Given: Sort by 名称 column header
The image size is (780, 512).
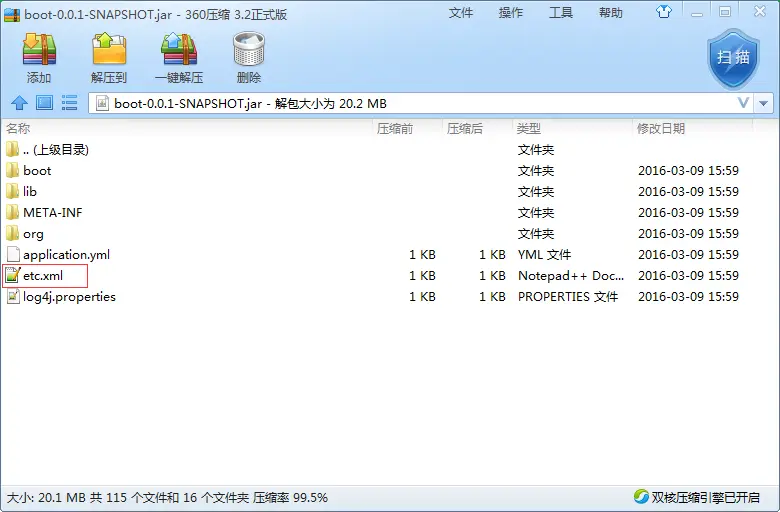Looking at the screenshot, I should (x=18, y=128).
